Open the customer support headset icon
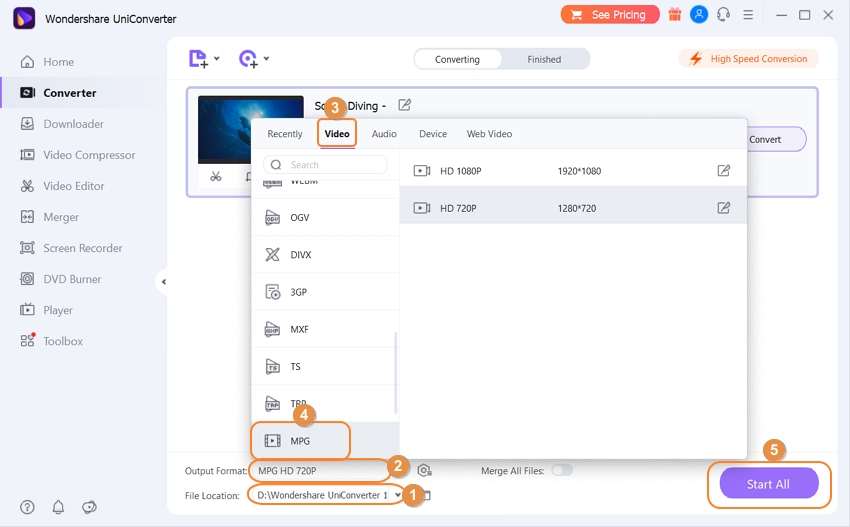This screenshot has height=527, width=850. 723,15
